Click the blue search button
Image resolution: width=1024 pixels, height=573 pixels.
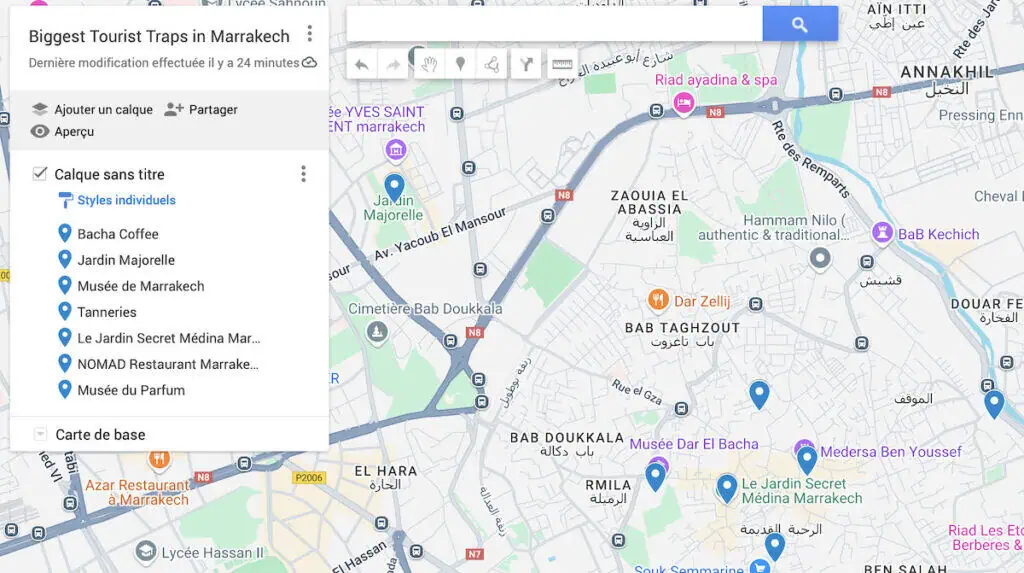click(799, 24)
